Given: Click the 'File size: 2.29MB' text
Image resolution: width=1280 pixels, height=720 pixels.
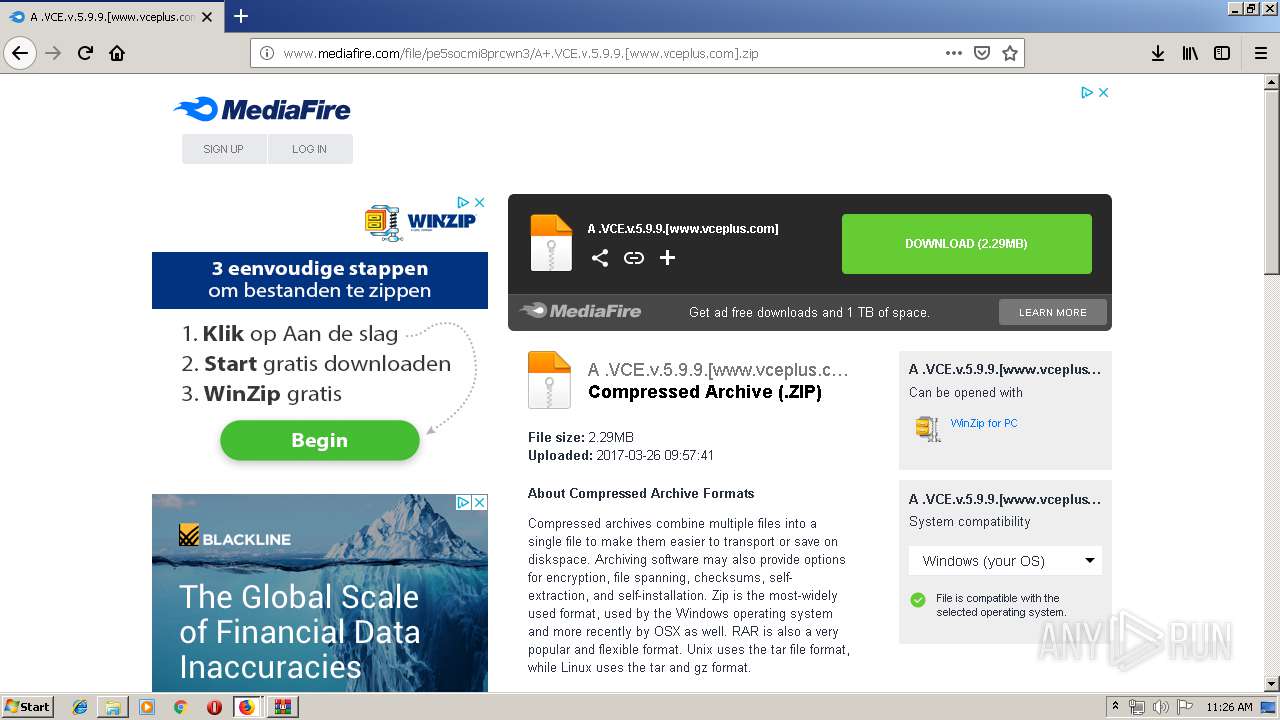Looking at the screenshot, I should click(581, 437).
